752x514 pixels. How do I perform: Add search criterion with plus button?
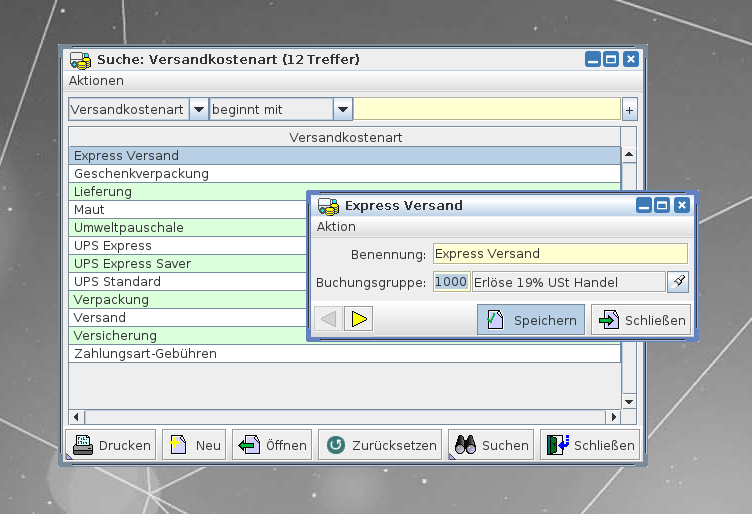click(x=629, y=110)
